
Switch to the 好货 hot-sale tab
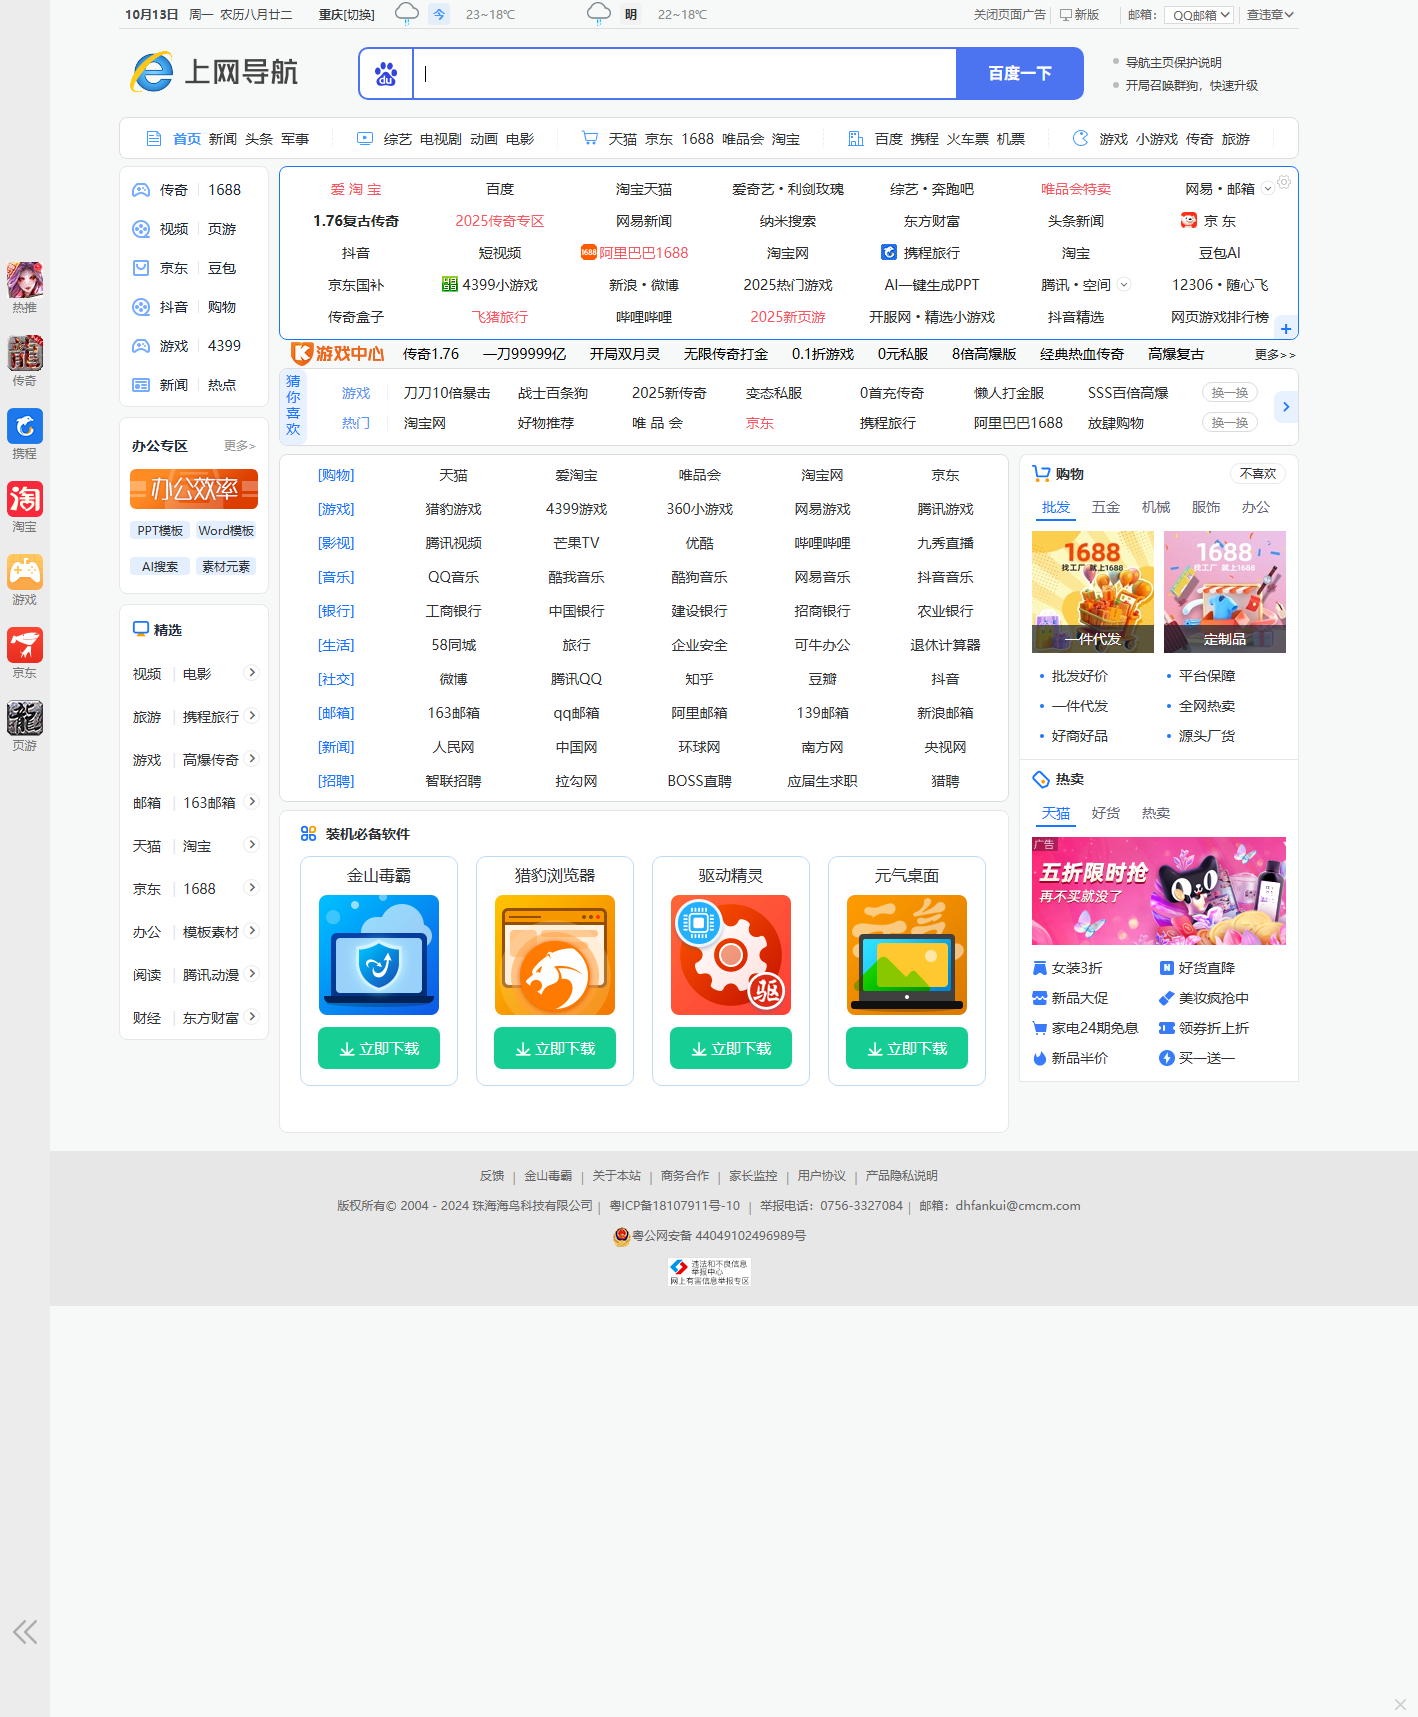[1106, 813]
